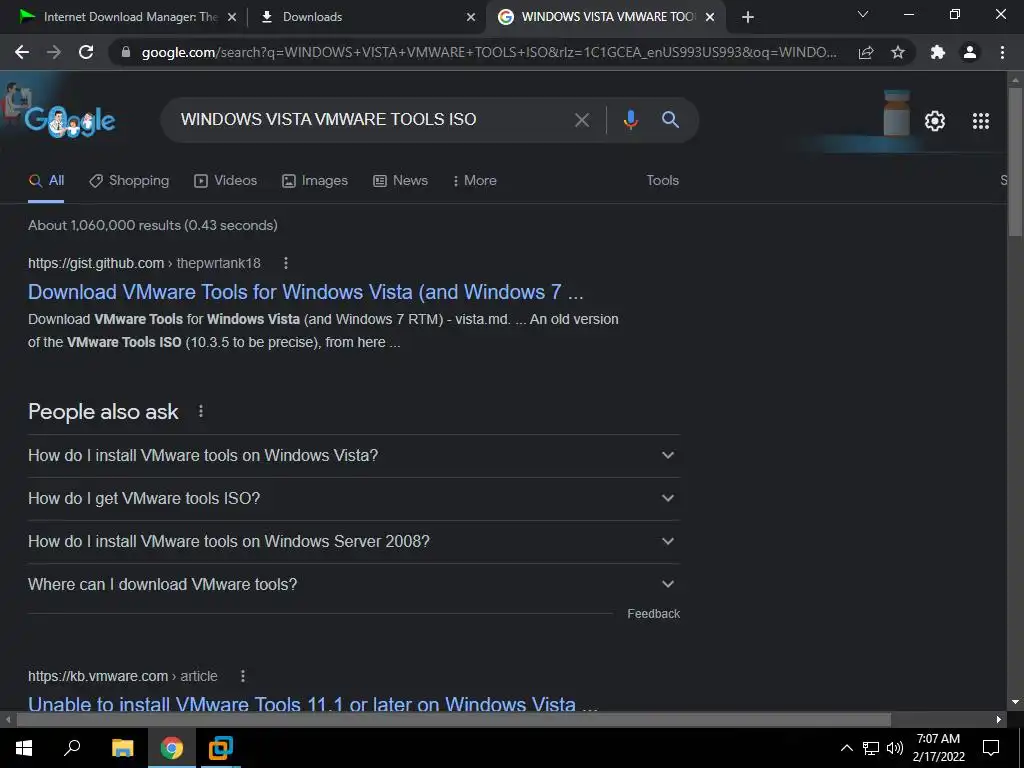This screenshot has height=768, width=1024.
Task: Open the Chrome profile avatar icon
Action: click(x=970, y=52)
